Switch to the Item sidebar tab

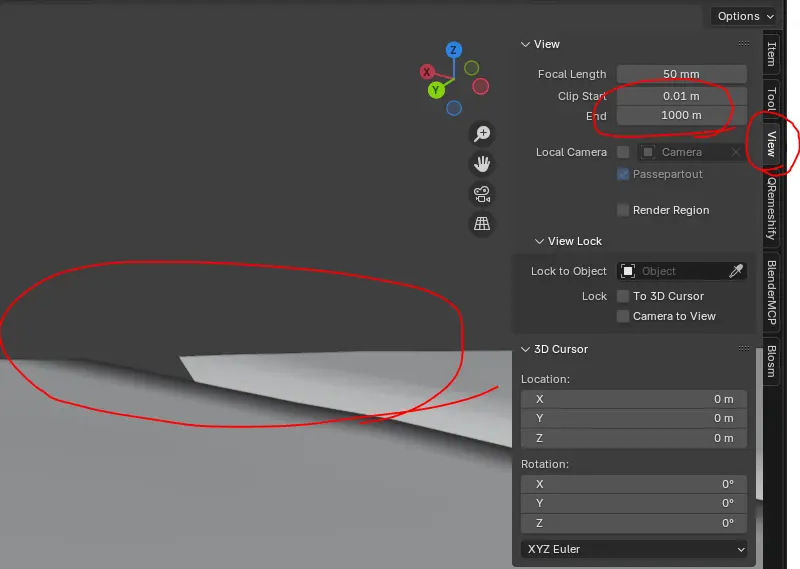tap(771, 54)
